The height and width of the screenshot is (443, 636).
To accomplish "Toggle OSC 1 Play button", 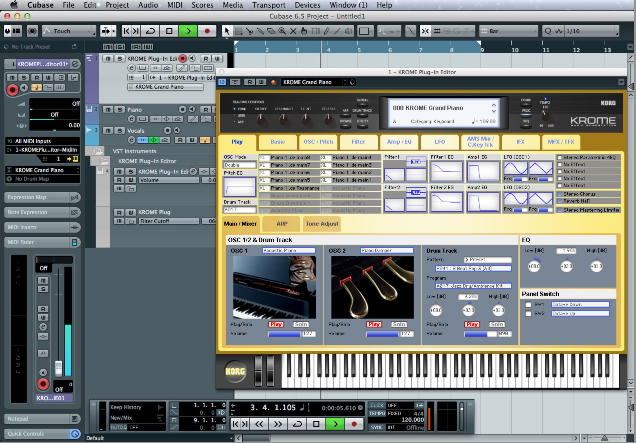I will pos(276,325).
